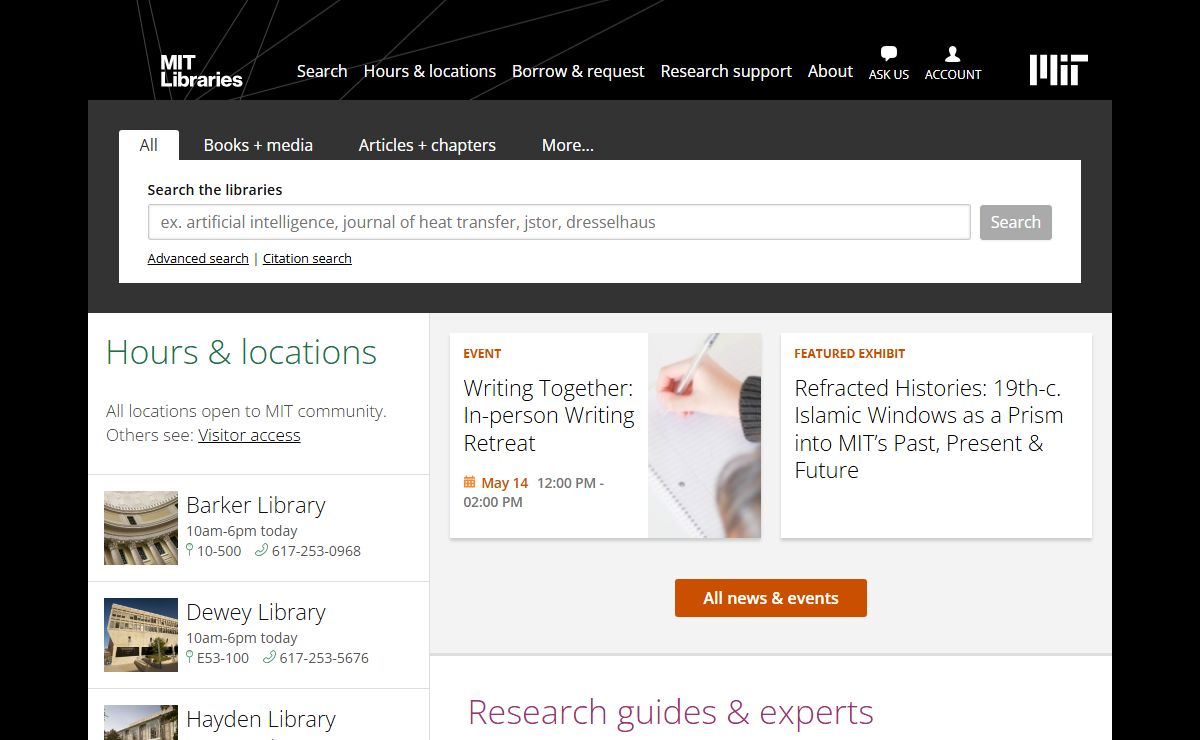
Task: Open Borrow & request navigation menu
Action: (x=578, y=71)
